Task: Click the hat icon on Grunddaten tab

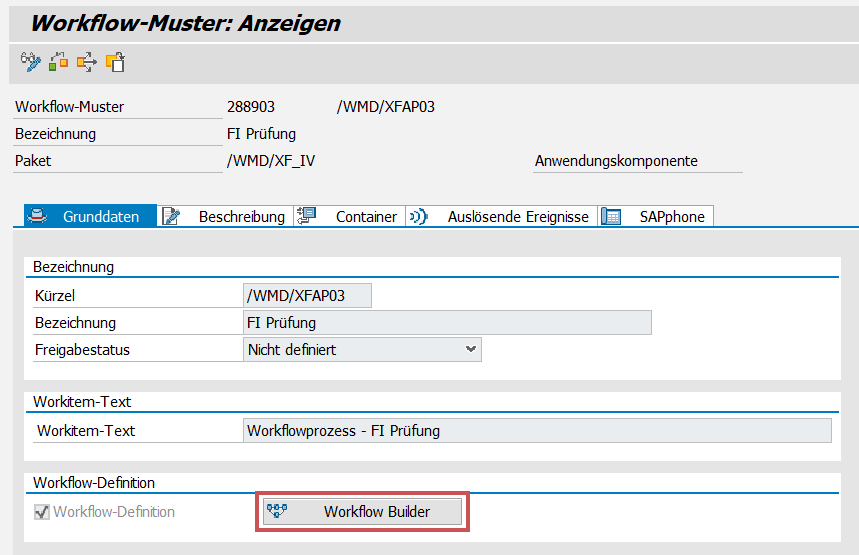Action: (37, 216)
